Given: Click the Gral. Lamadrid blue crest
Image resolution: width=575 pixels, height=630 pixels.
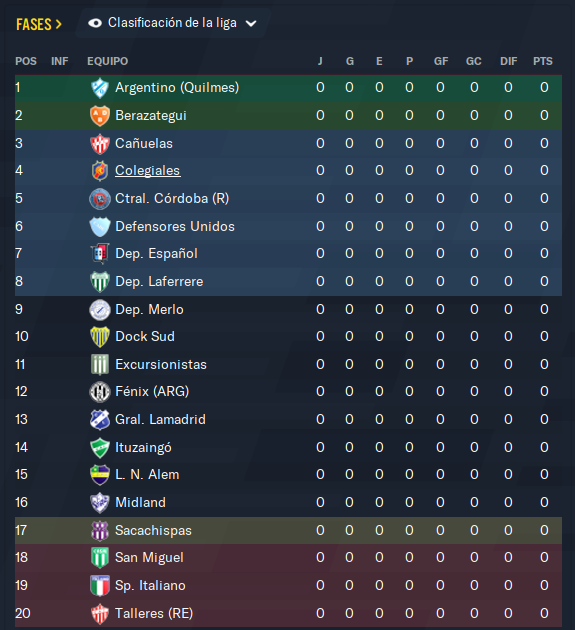Looking at the screenshot, I should point(100,419).
